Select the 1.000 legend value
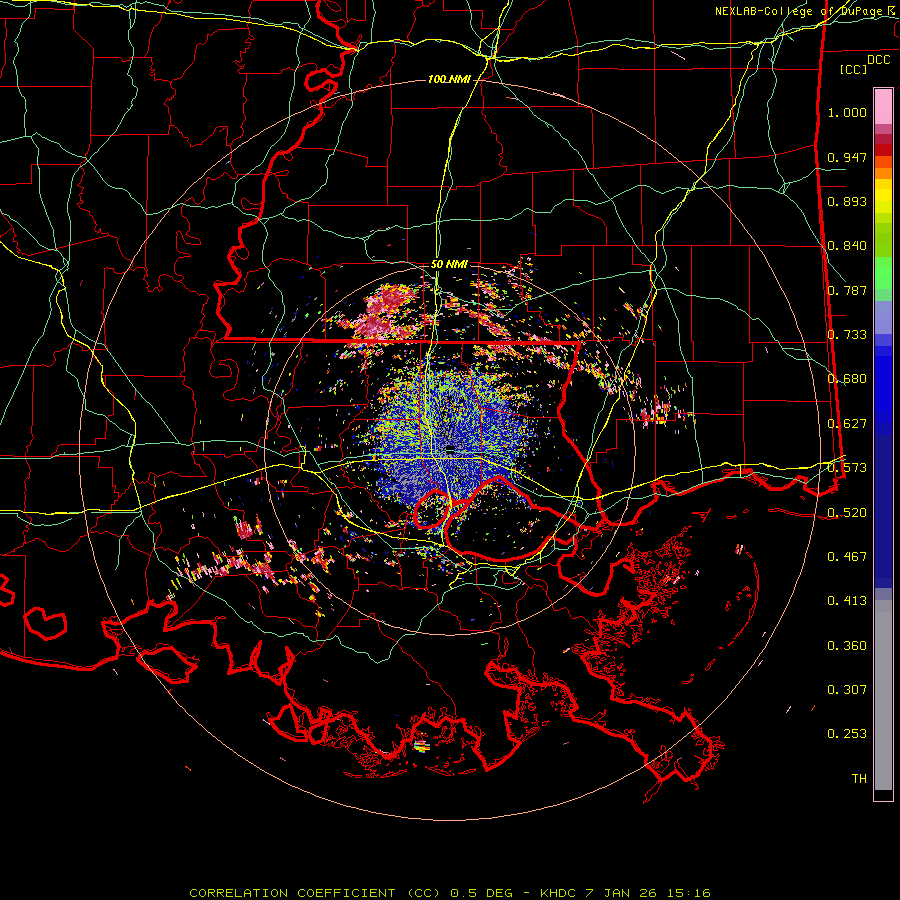The height and width of the screenshot is (900, 900). coord(847,112)
